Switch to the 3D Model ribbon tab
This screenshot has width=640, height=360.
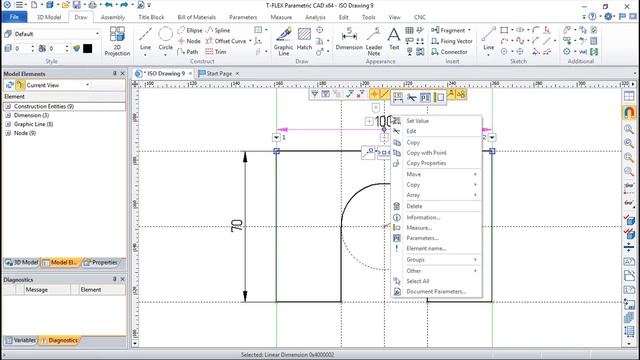point(49,17)
